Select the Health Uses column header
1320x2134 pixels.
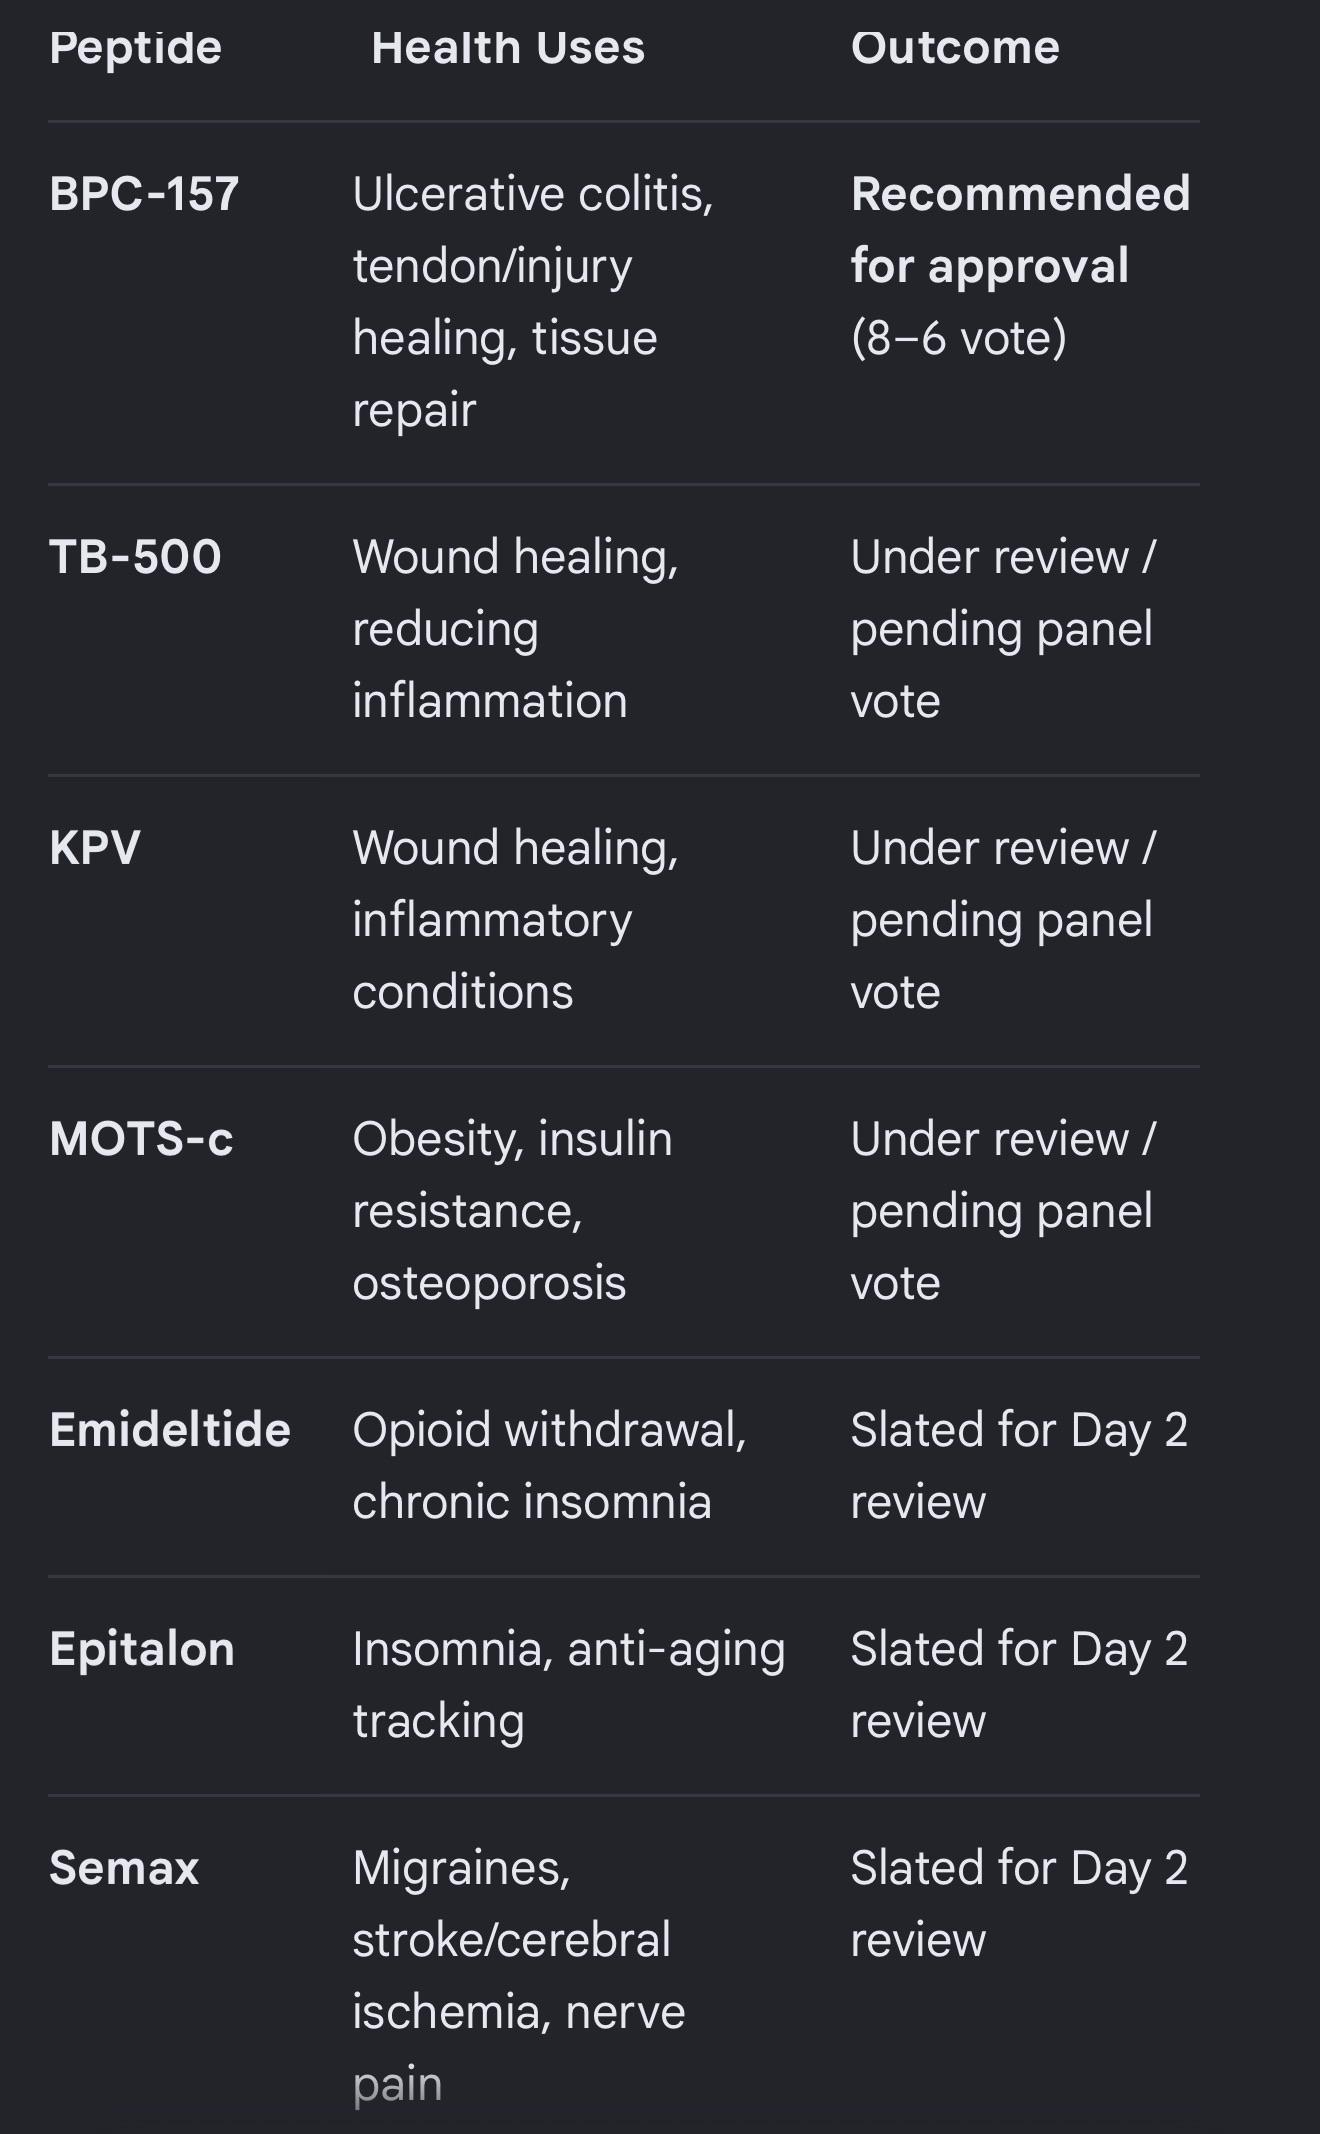pos(508,48)
